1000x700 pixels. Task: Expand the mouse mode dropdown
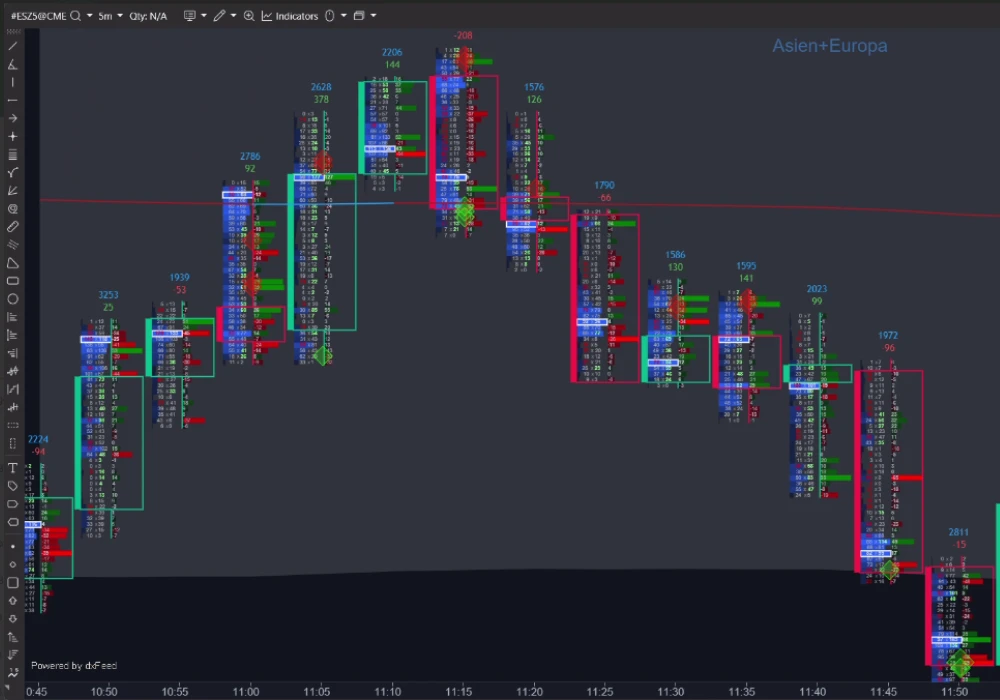(343, 16)
